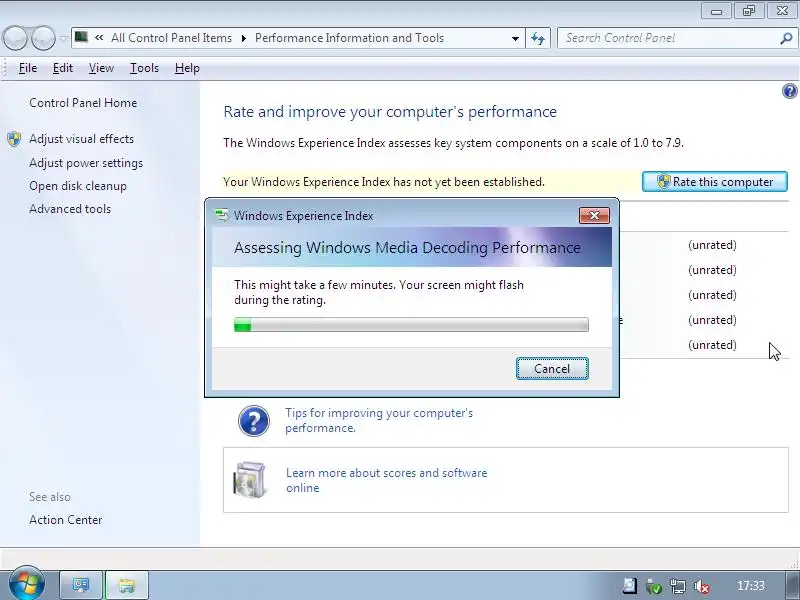Go to Control Panel Home
The height and width of the screenshot is (600, 800).
tap(83, 103)
